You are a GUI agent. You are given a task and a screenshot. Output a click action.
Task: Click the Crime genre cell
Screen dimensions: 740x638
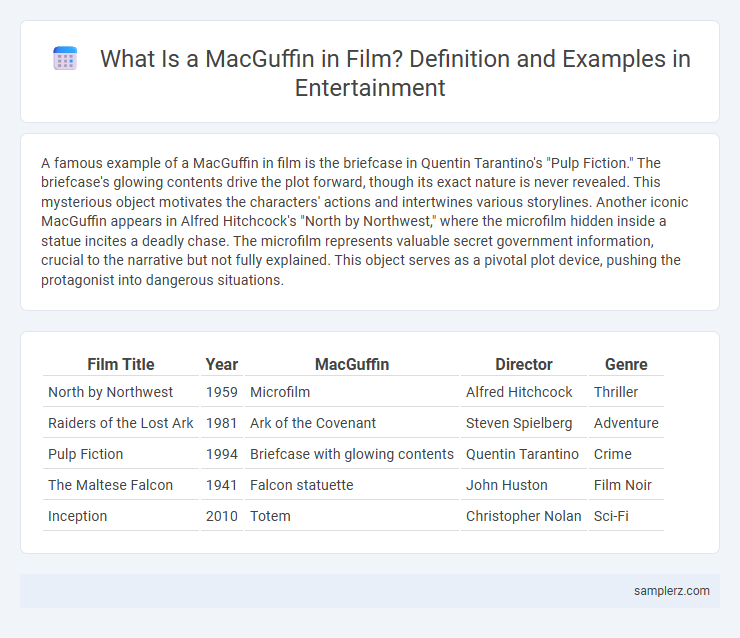pos(626,454)
